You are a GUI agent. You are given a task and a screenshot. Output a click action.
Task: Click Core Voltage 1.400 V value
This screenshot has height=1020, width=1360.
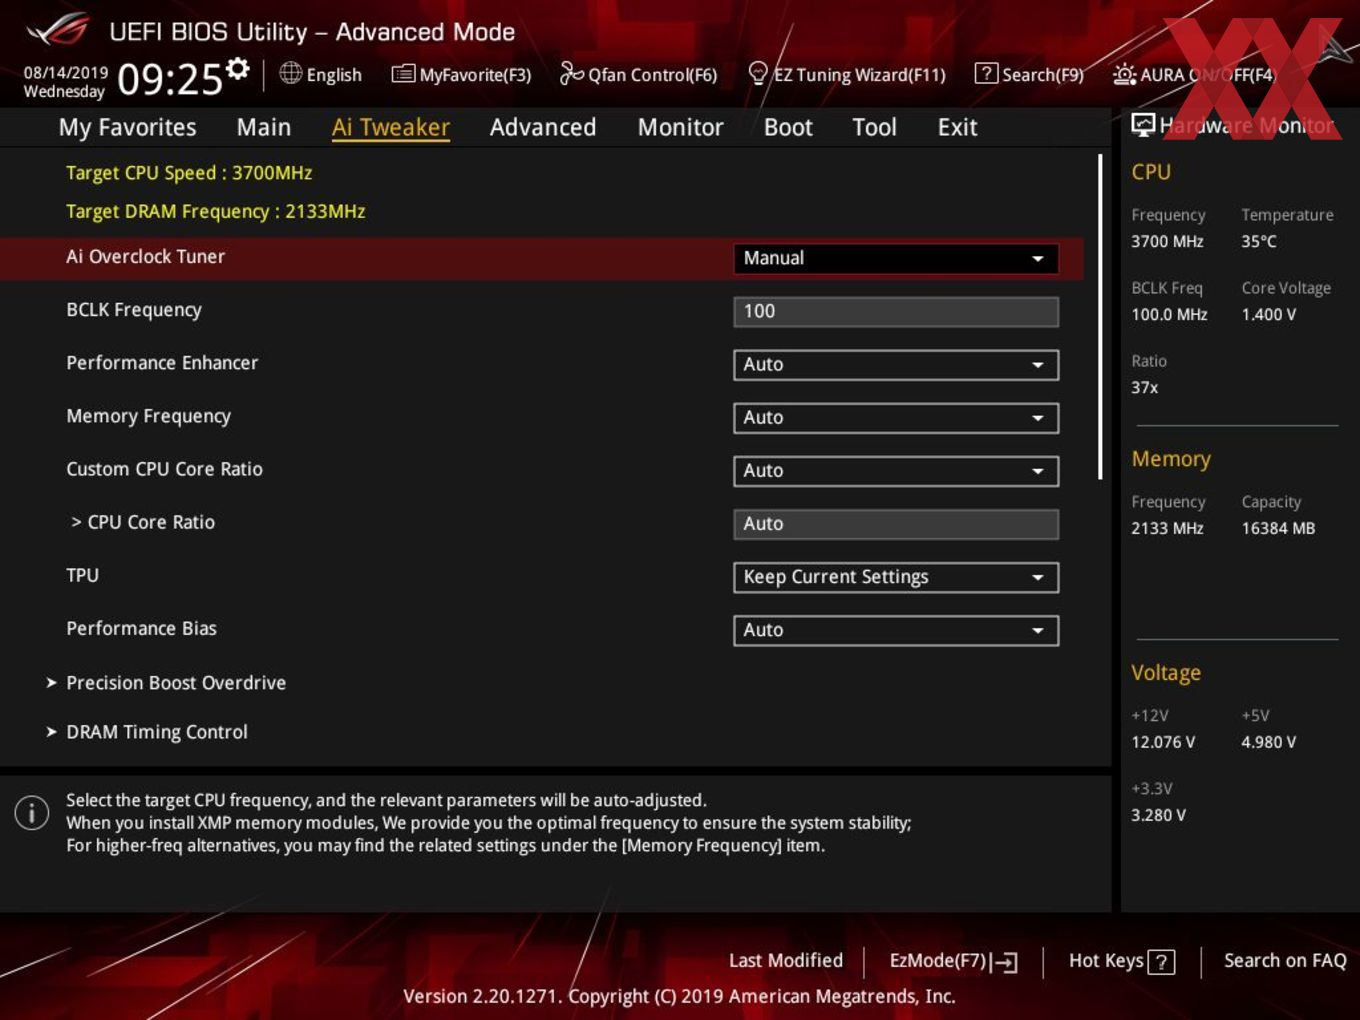click(x=1269, y=314)
